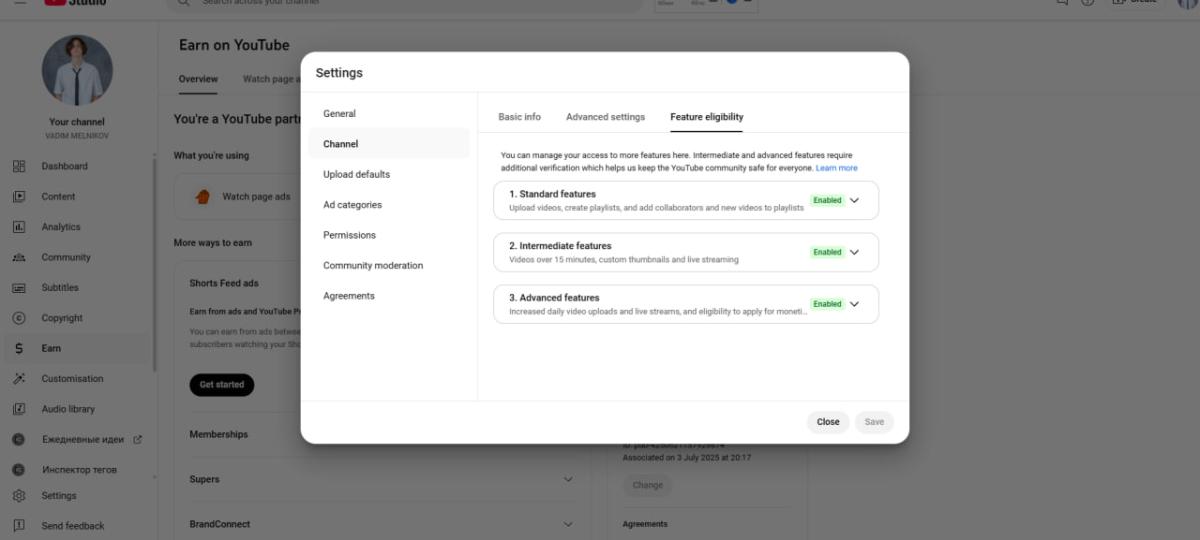Click the Get started button

click(x=222, y=384)
